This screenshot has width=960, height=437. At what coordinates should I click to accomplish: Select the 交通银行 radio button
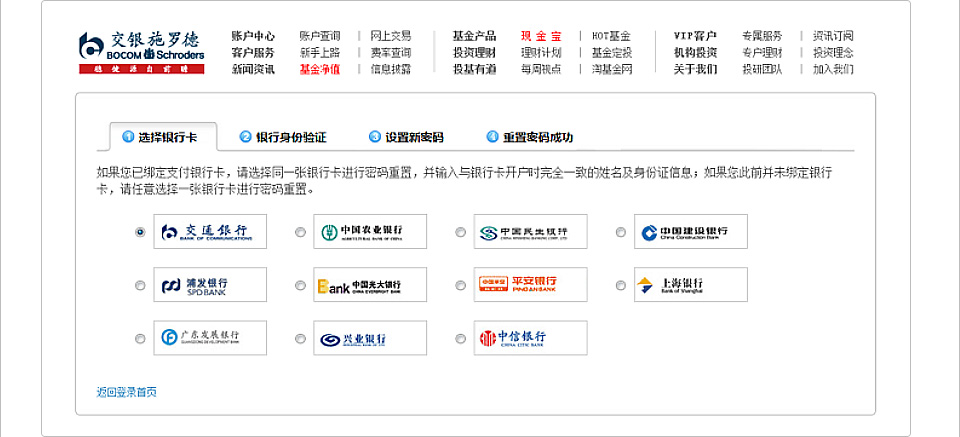click(140, 232)
